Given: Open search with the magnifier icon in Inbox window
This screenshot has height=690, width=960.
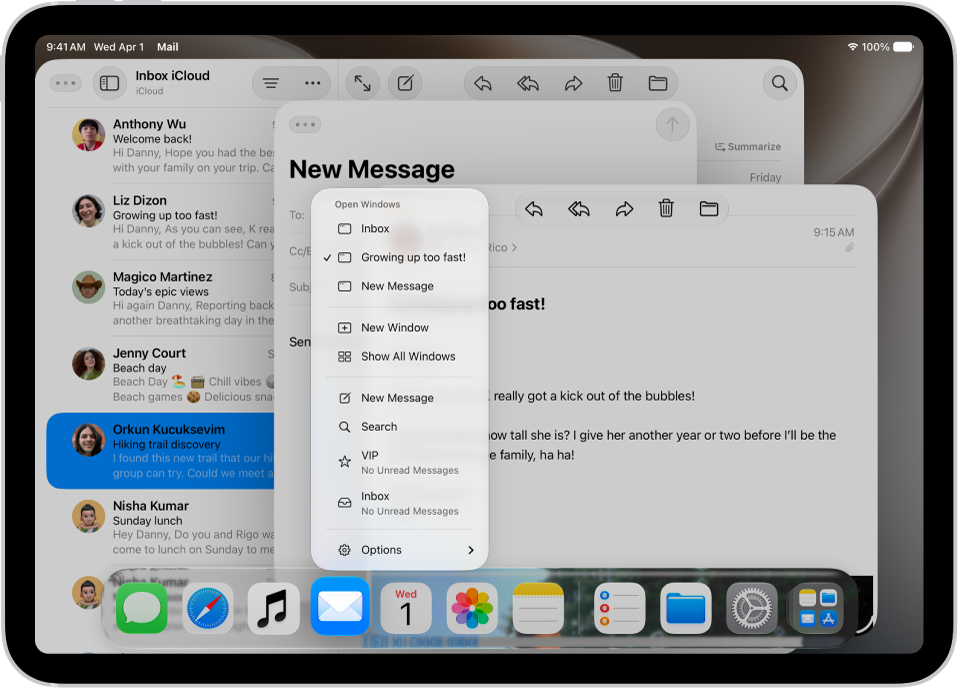Looking at the screenshot, I should pos(779,83).
